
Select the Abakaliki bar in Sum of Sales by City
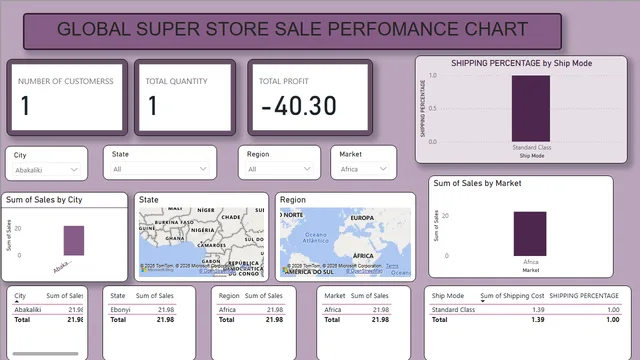coord(74,241)
